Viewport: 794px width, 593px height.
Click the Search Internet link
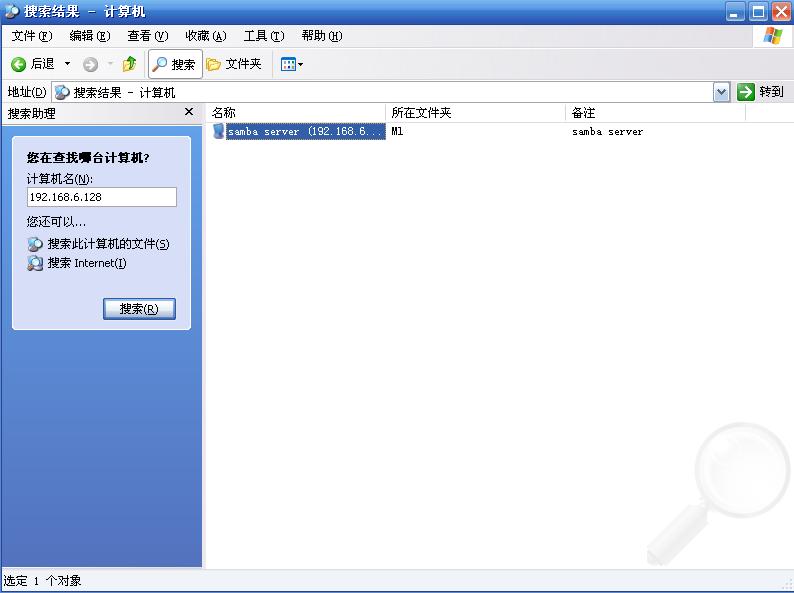click(86, 263)
